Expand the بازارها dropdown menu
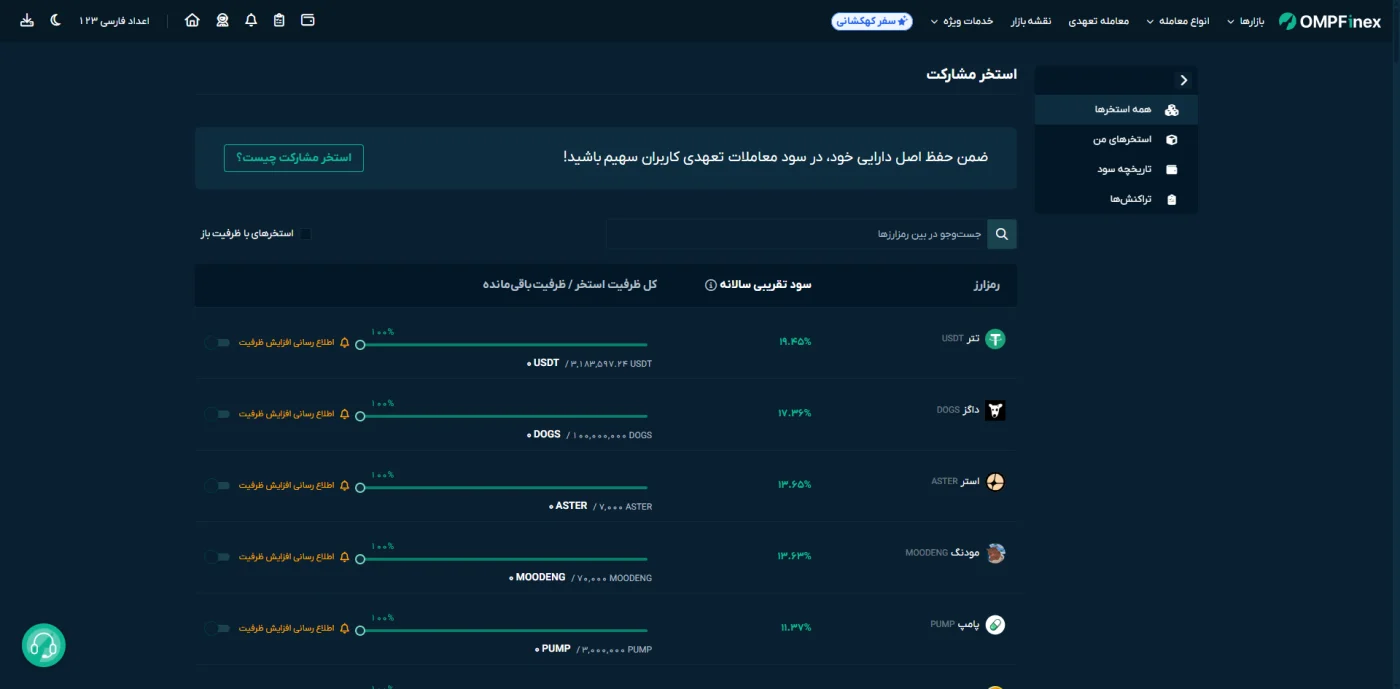The height and width of the screenshot is (689, 1400). click(x=1246, y=21)
